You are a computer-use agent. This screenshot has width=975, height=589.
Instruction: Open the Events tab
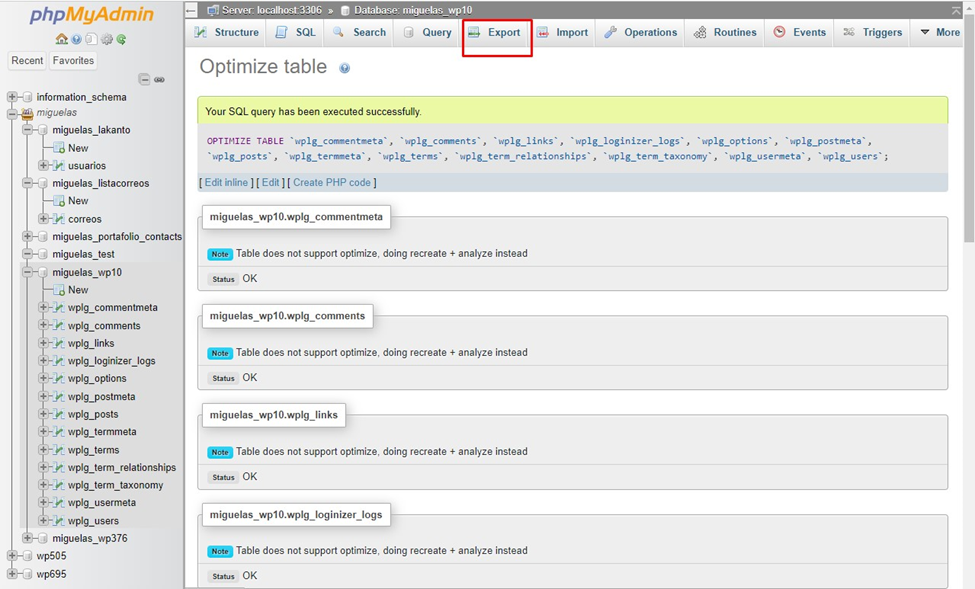click(800, 32)
